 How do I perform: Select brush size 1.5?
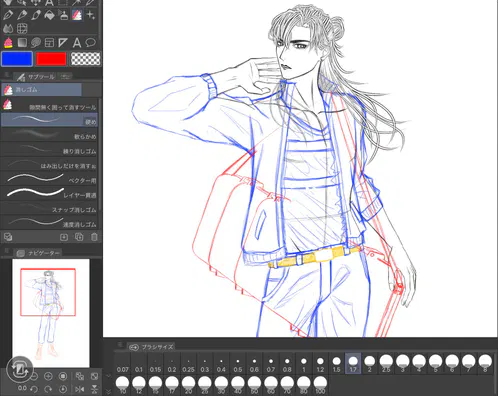click(x=337, y=364)
